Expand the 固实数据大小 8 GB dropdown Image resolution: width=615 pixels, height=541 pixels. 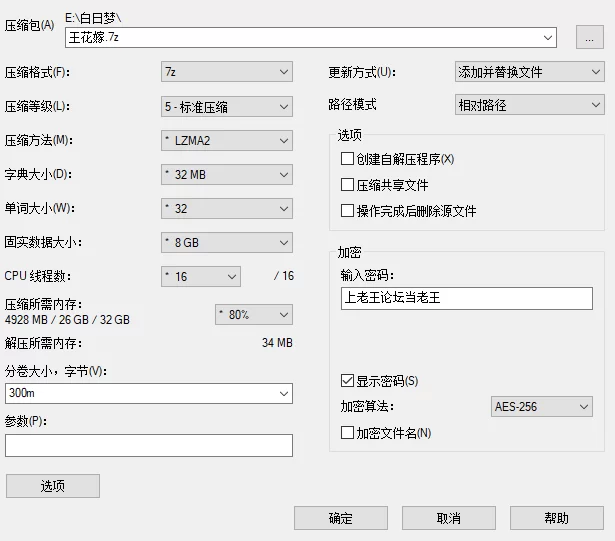pos(227,242)
